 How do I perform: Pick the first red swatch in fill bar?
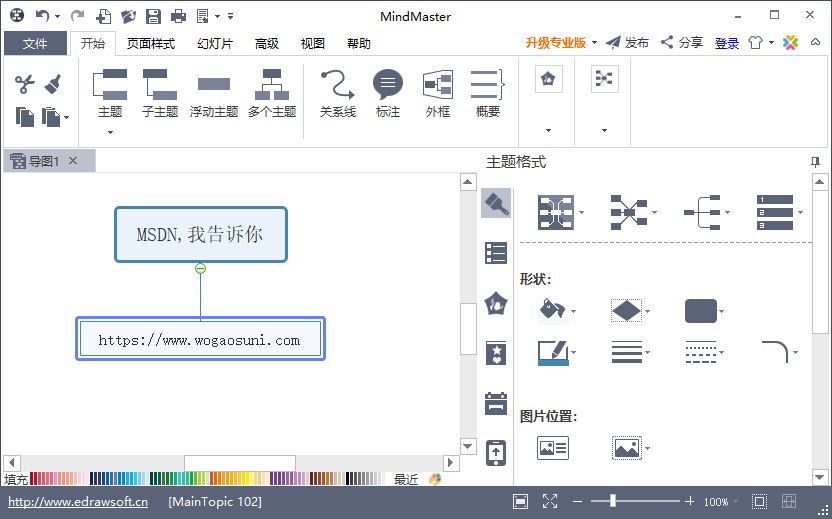point(32,479)
